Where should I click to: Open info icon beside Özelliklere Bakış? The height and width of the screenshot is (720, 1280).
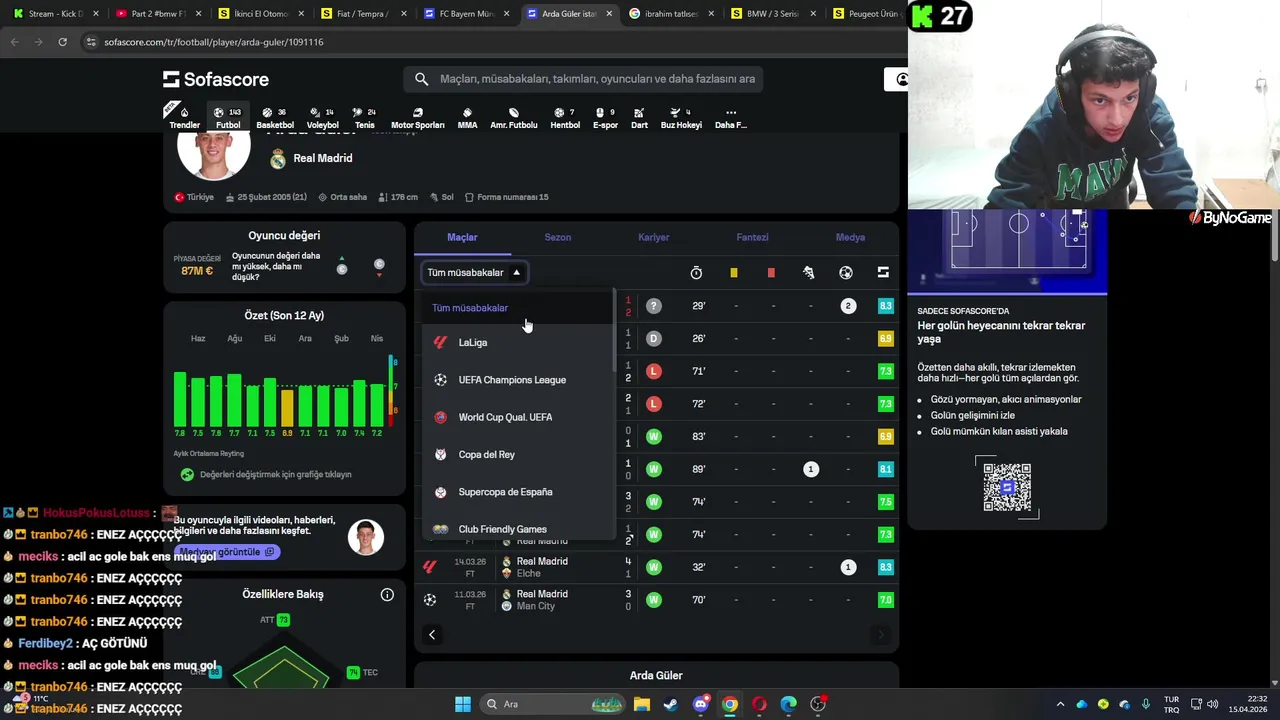(x=387, y=595)
